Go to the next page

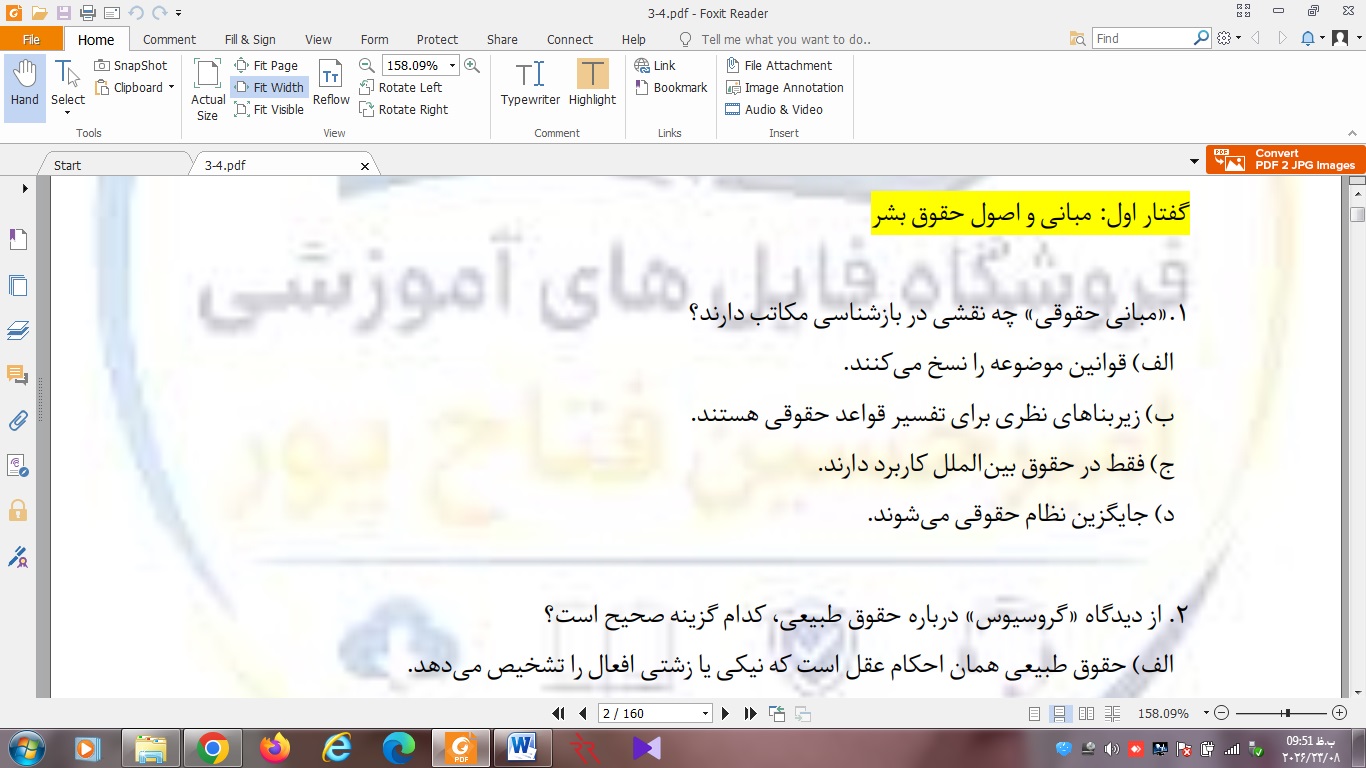coord(726,713)
